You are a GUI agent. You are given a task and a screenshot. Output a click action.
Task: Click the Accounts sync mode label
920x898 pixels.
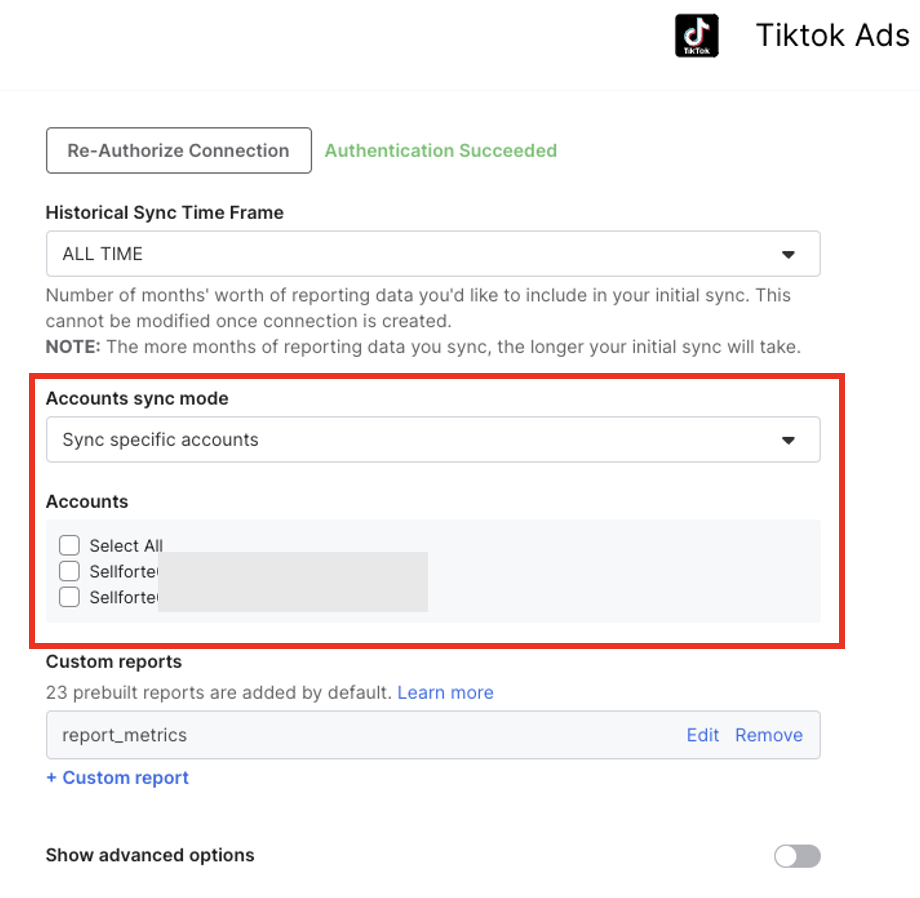tap(137, 399)
